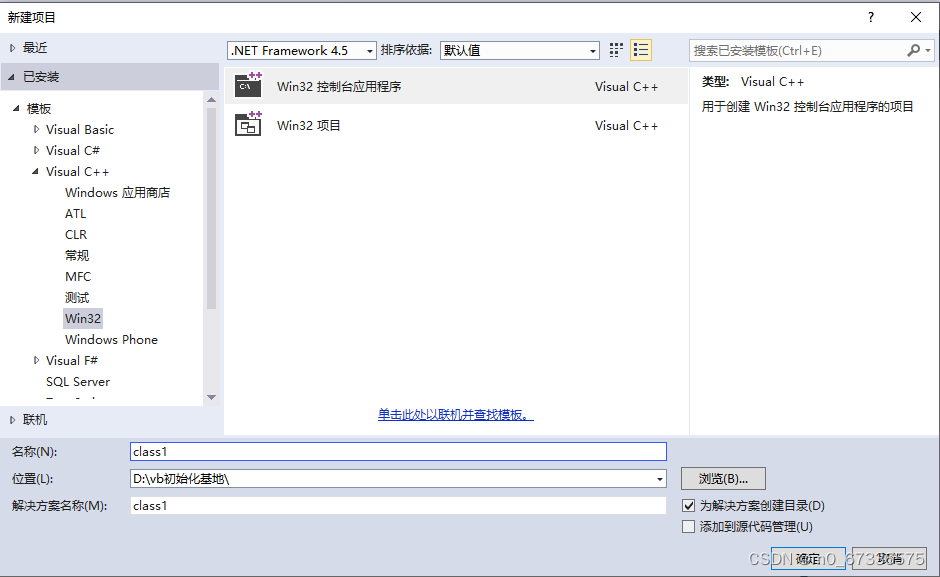Enable 添加到源代码管理(U)
Viewport: 940px width, 577px height.
pyautogui.click(x=688, y=526)
